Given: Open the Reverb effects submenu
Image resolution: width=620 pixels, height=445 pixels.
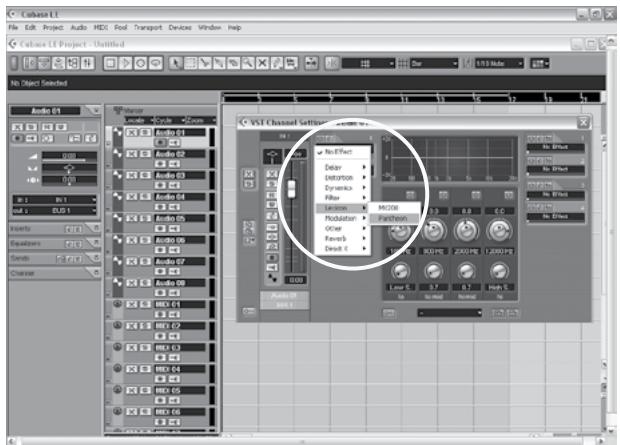Looking at the screenshot, I should pyautogui.click(x=342, y=239).
